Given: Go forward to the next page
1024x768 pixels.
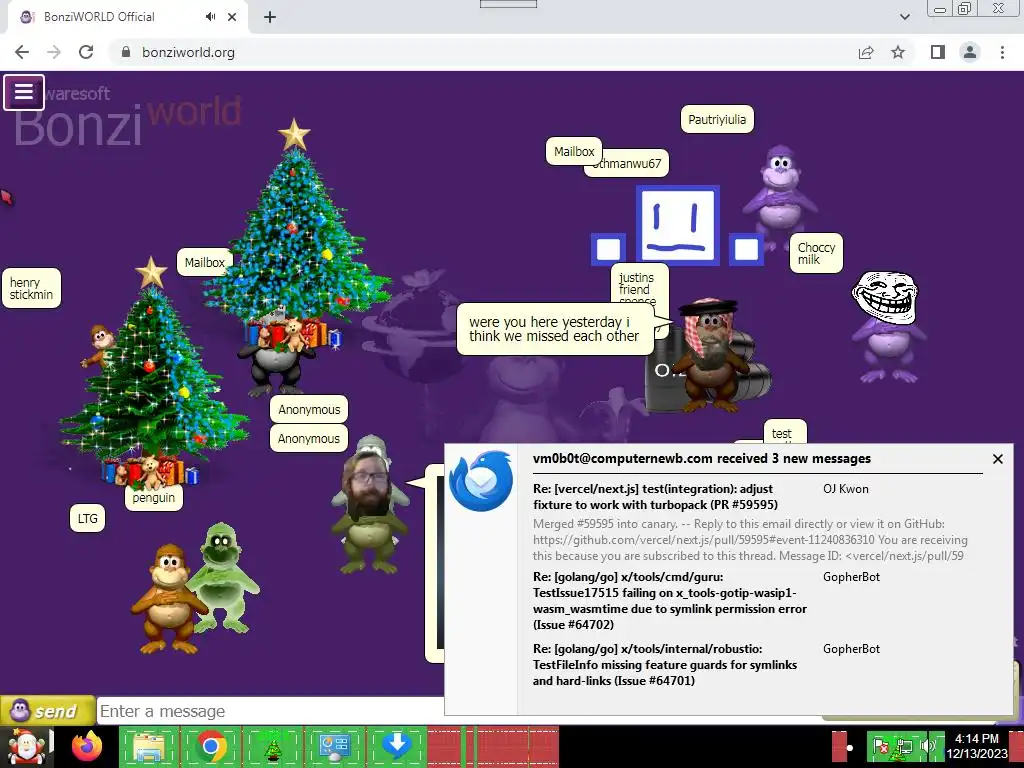Looking at the screenshot, I should (x=54, y=52).
